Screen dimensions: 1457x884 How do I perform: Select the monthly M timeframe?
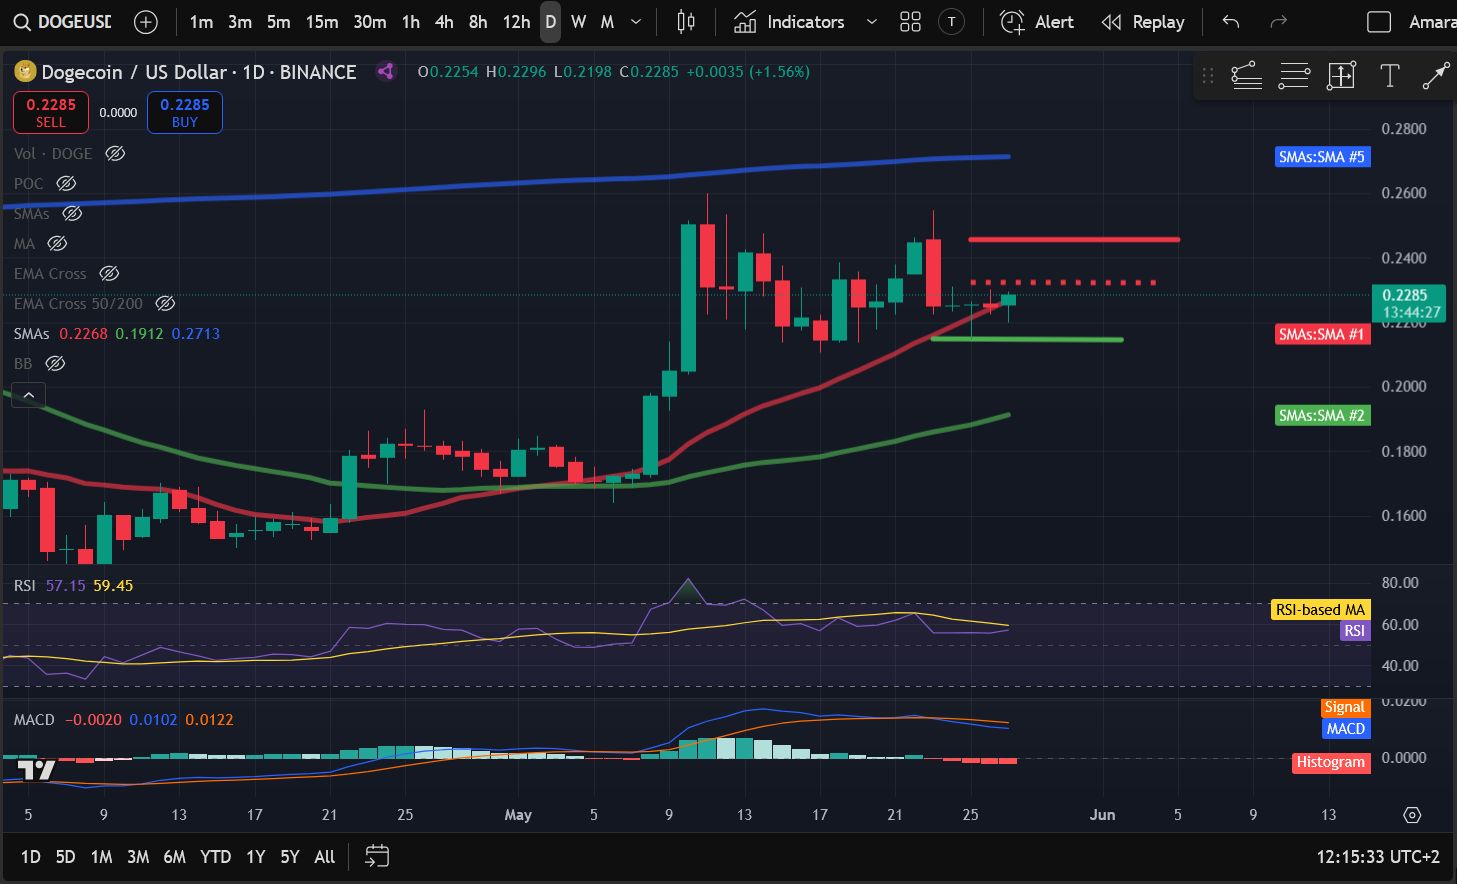click(x=607, y=22)
